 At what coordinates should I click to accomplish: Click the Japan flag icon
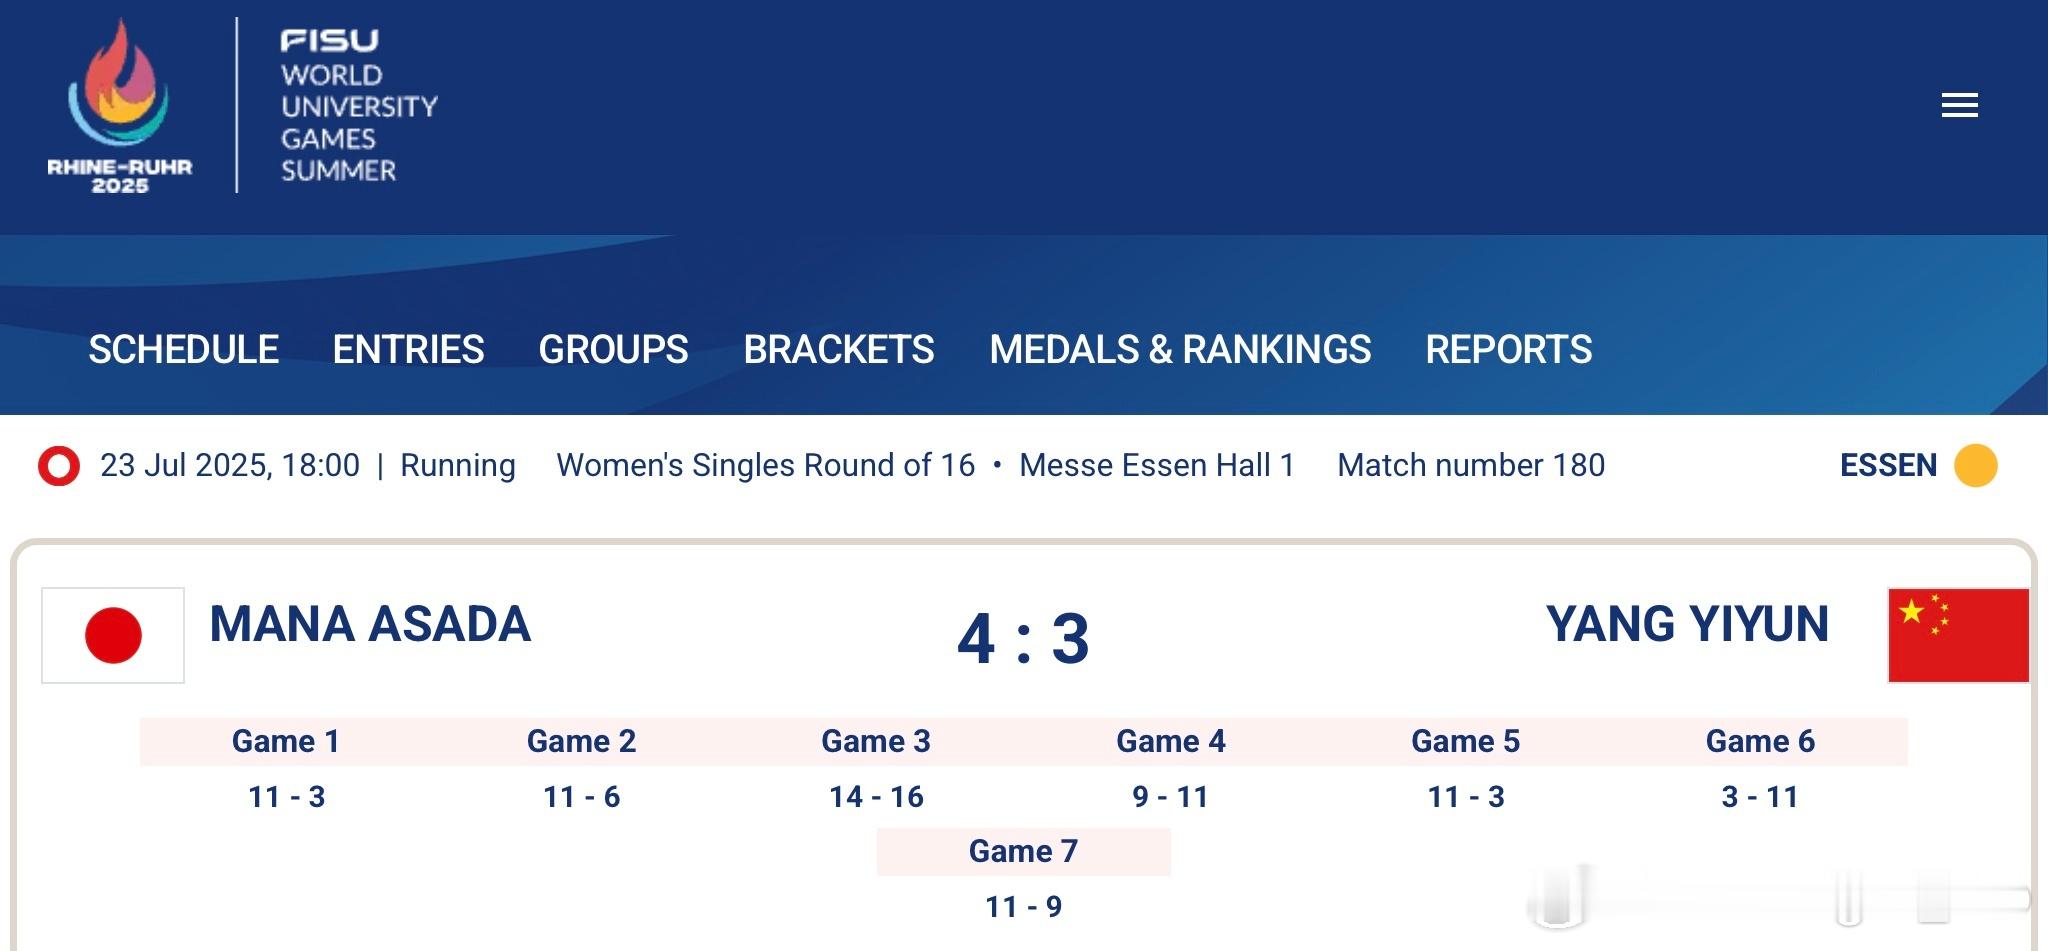113,635
